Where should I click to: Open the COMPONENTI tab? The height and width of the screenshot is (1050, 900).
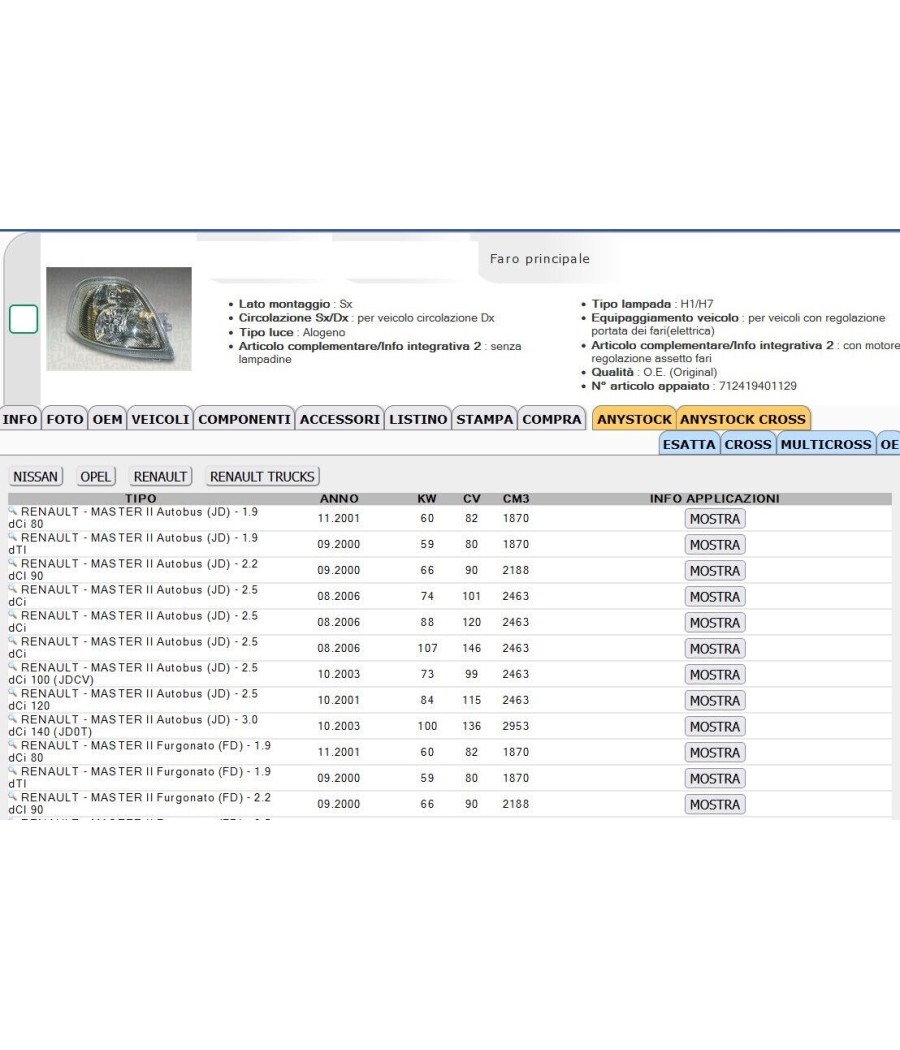(244, 419)
